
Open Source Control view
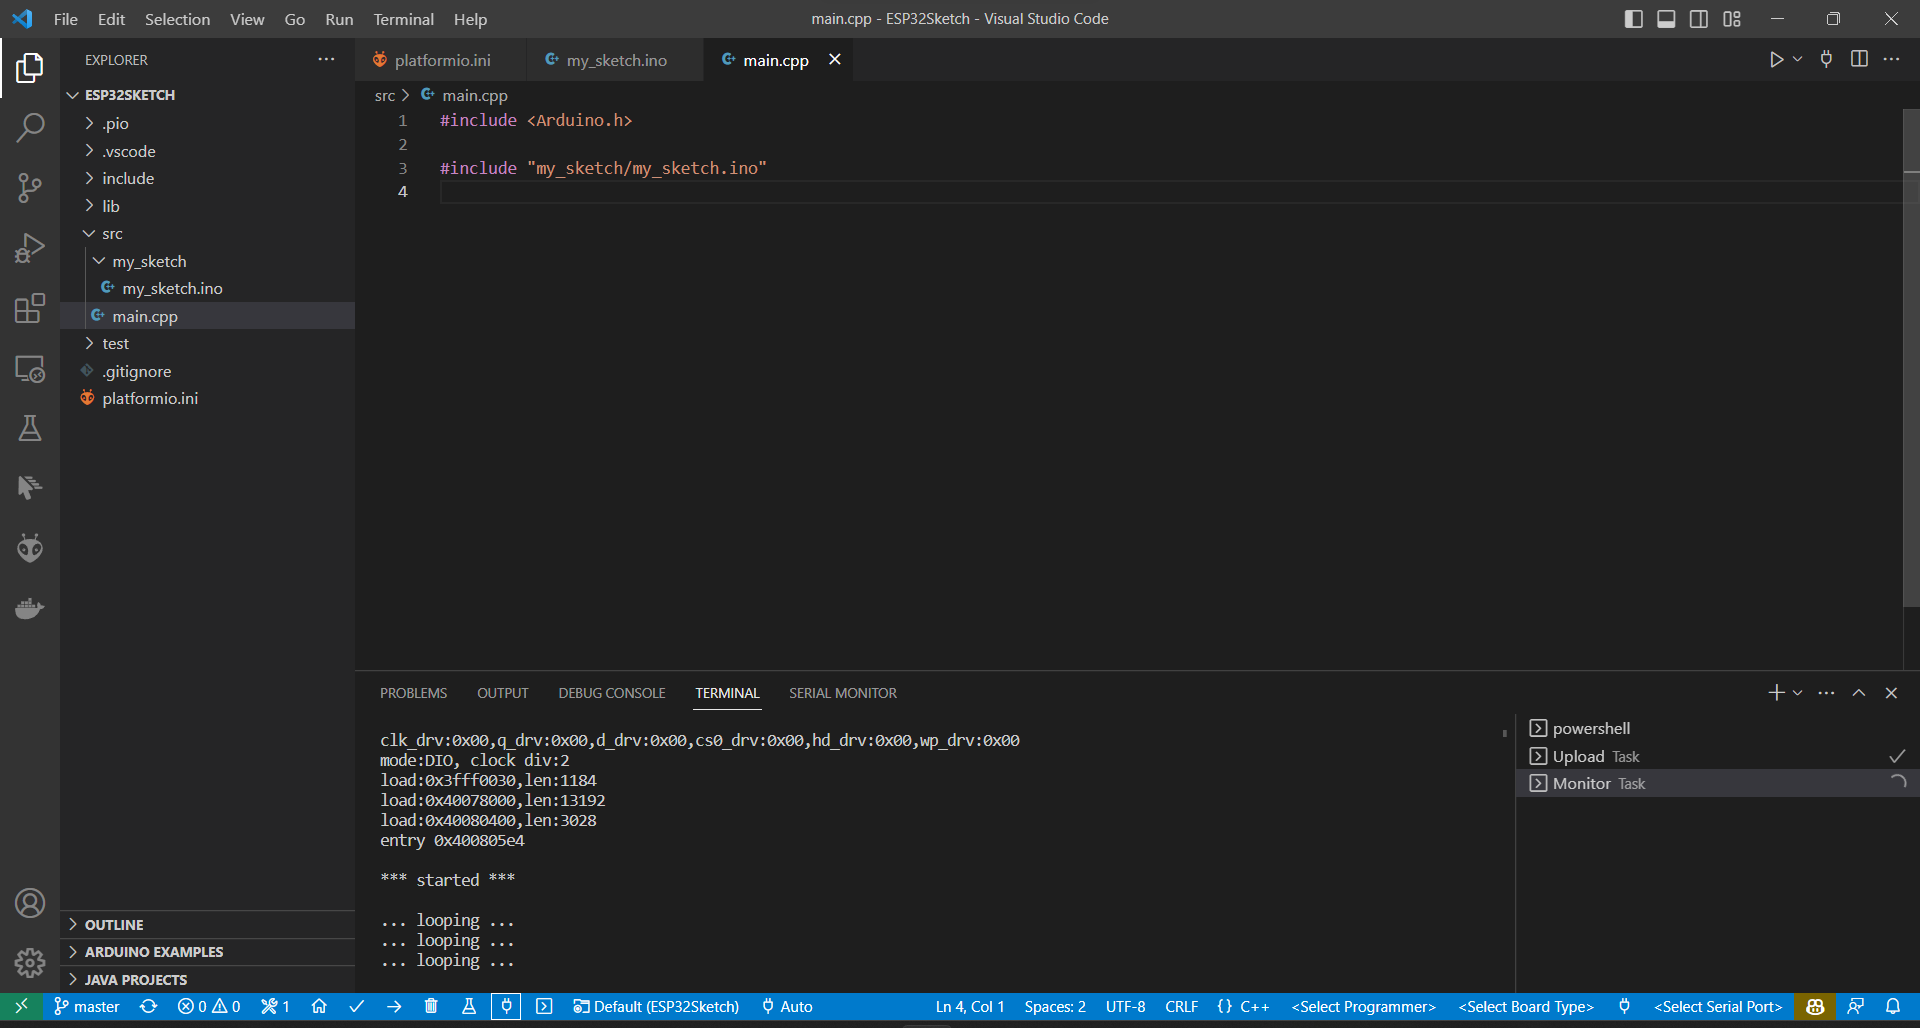pyautogui.click(x=30, y=188)
